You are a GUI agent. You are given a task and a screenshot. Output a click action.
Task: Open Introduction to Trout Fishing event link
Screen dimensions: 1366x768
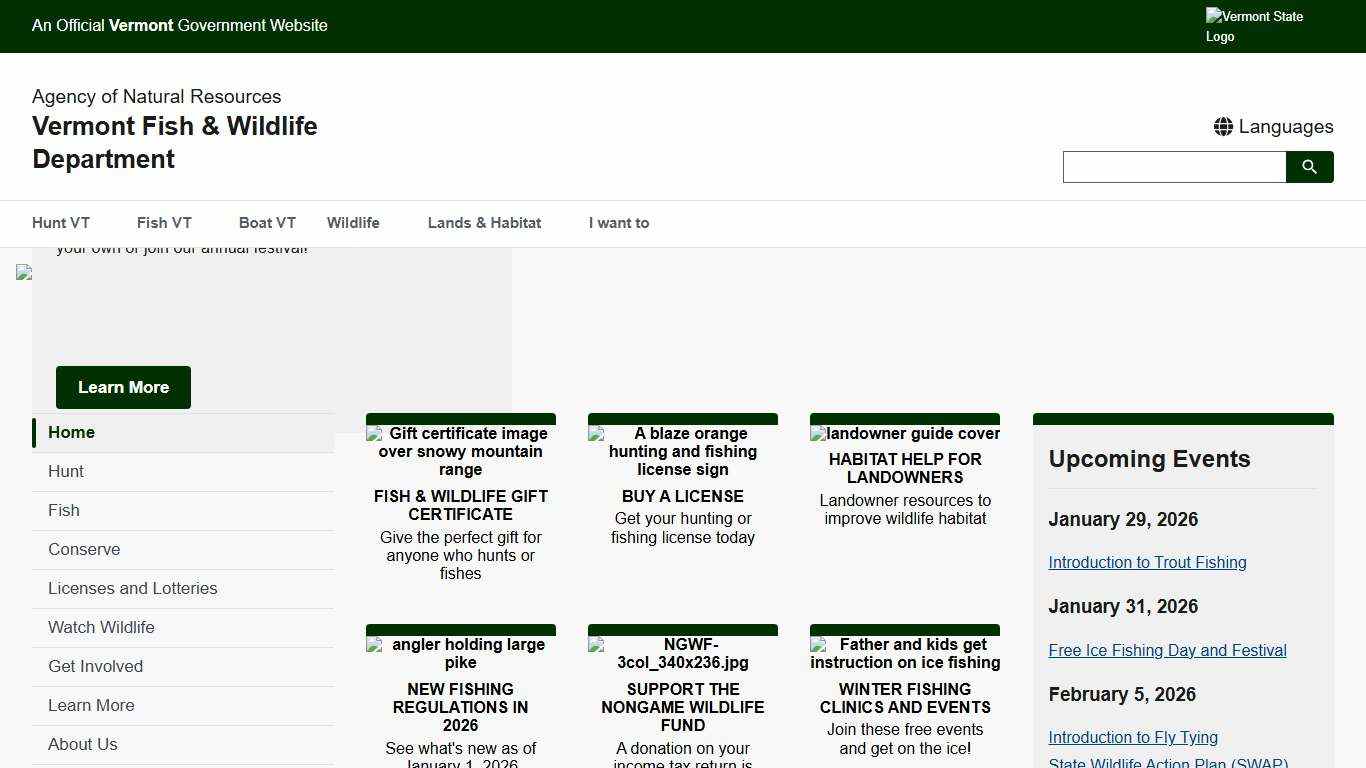tap(1147, 562)
